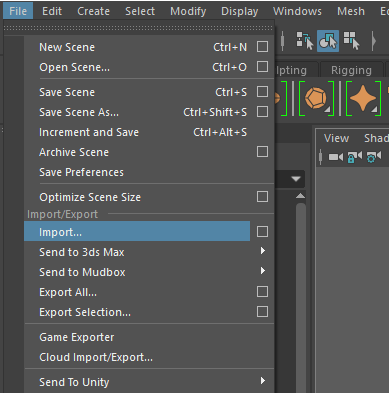The image size is (389, 393).
Task: Open the viewport View menu
Action: 336,138
